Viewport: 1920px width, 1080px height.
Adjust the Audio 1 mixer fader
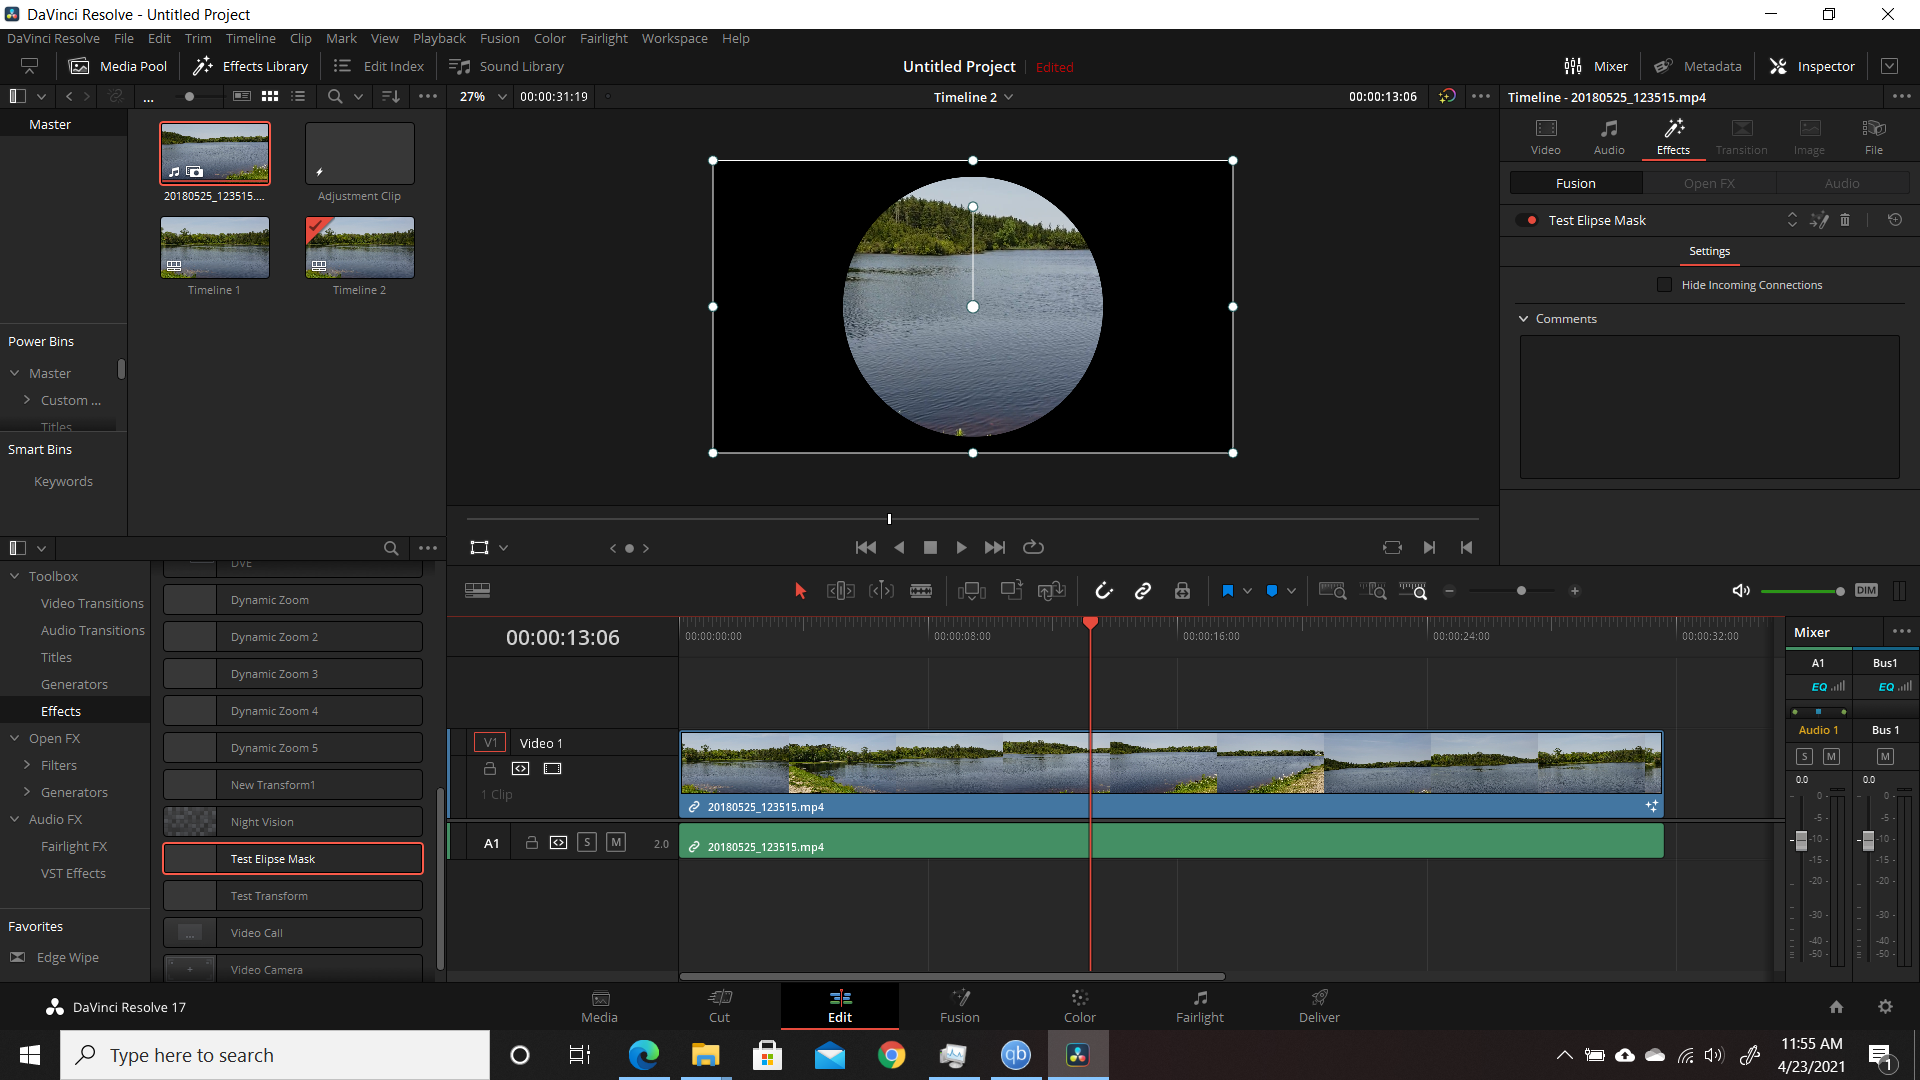(x=1801, y=841)
